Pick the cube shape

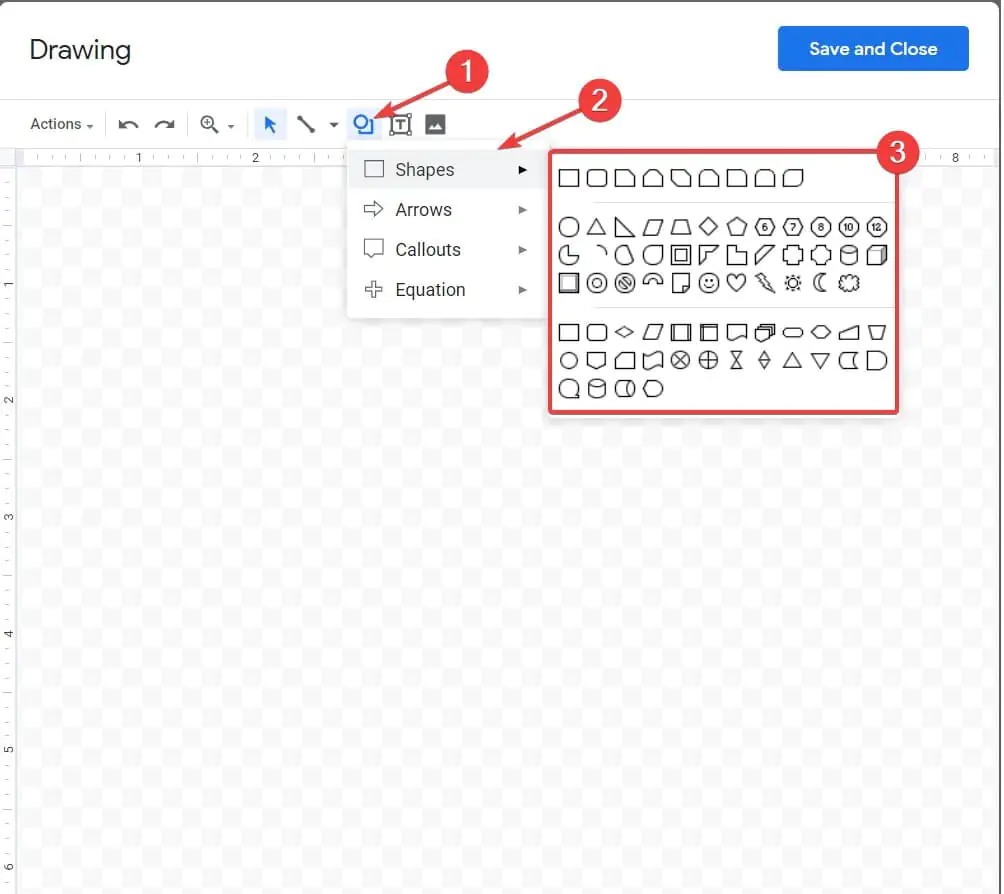[x=877, y=255]
